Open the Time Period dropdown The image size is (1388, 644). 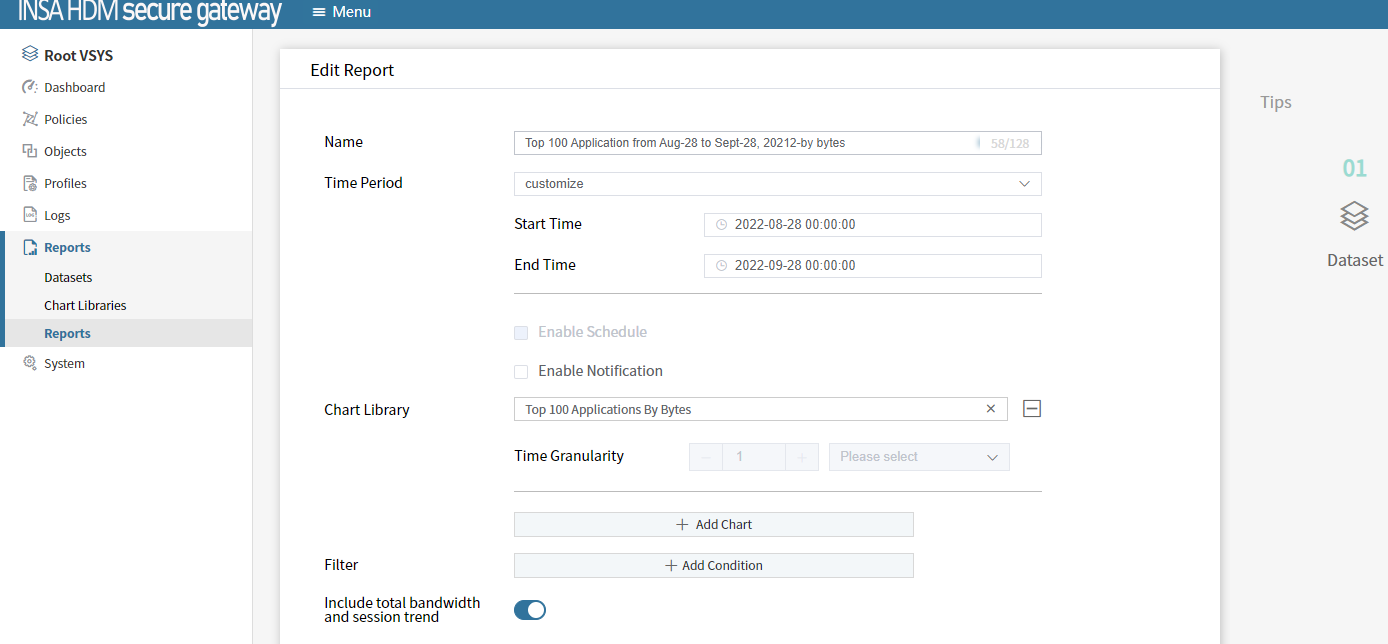(x=777, y=184)
